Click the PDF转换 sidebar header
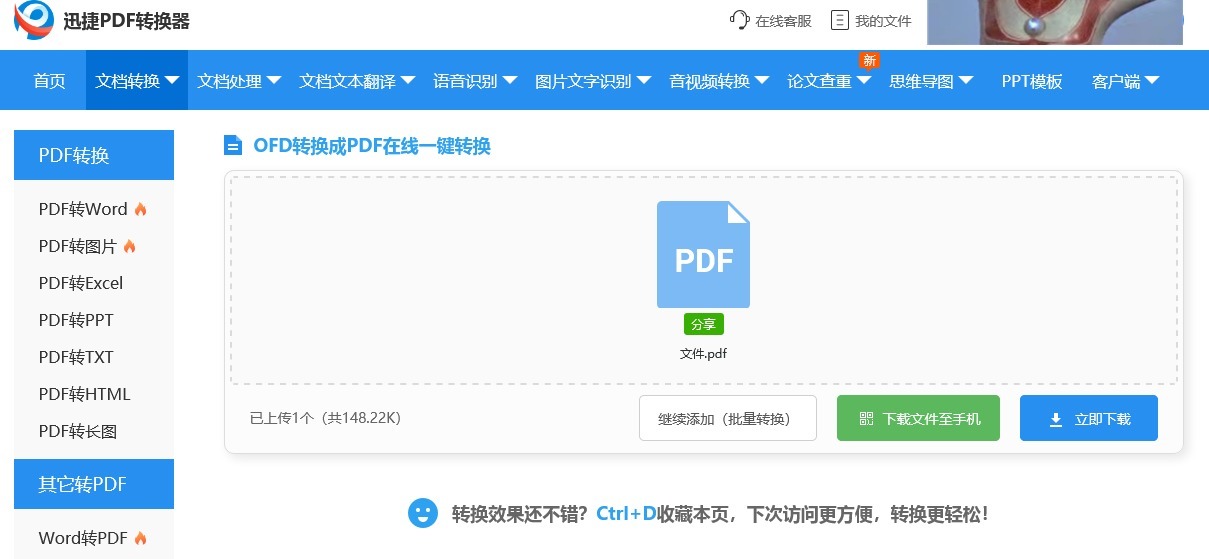The height and width of the screenshot is (559, 1209). [x=94, y=155]
